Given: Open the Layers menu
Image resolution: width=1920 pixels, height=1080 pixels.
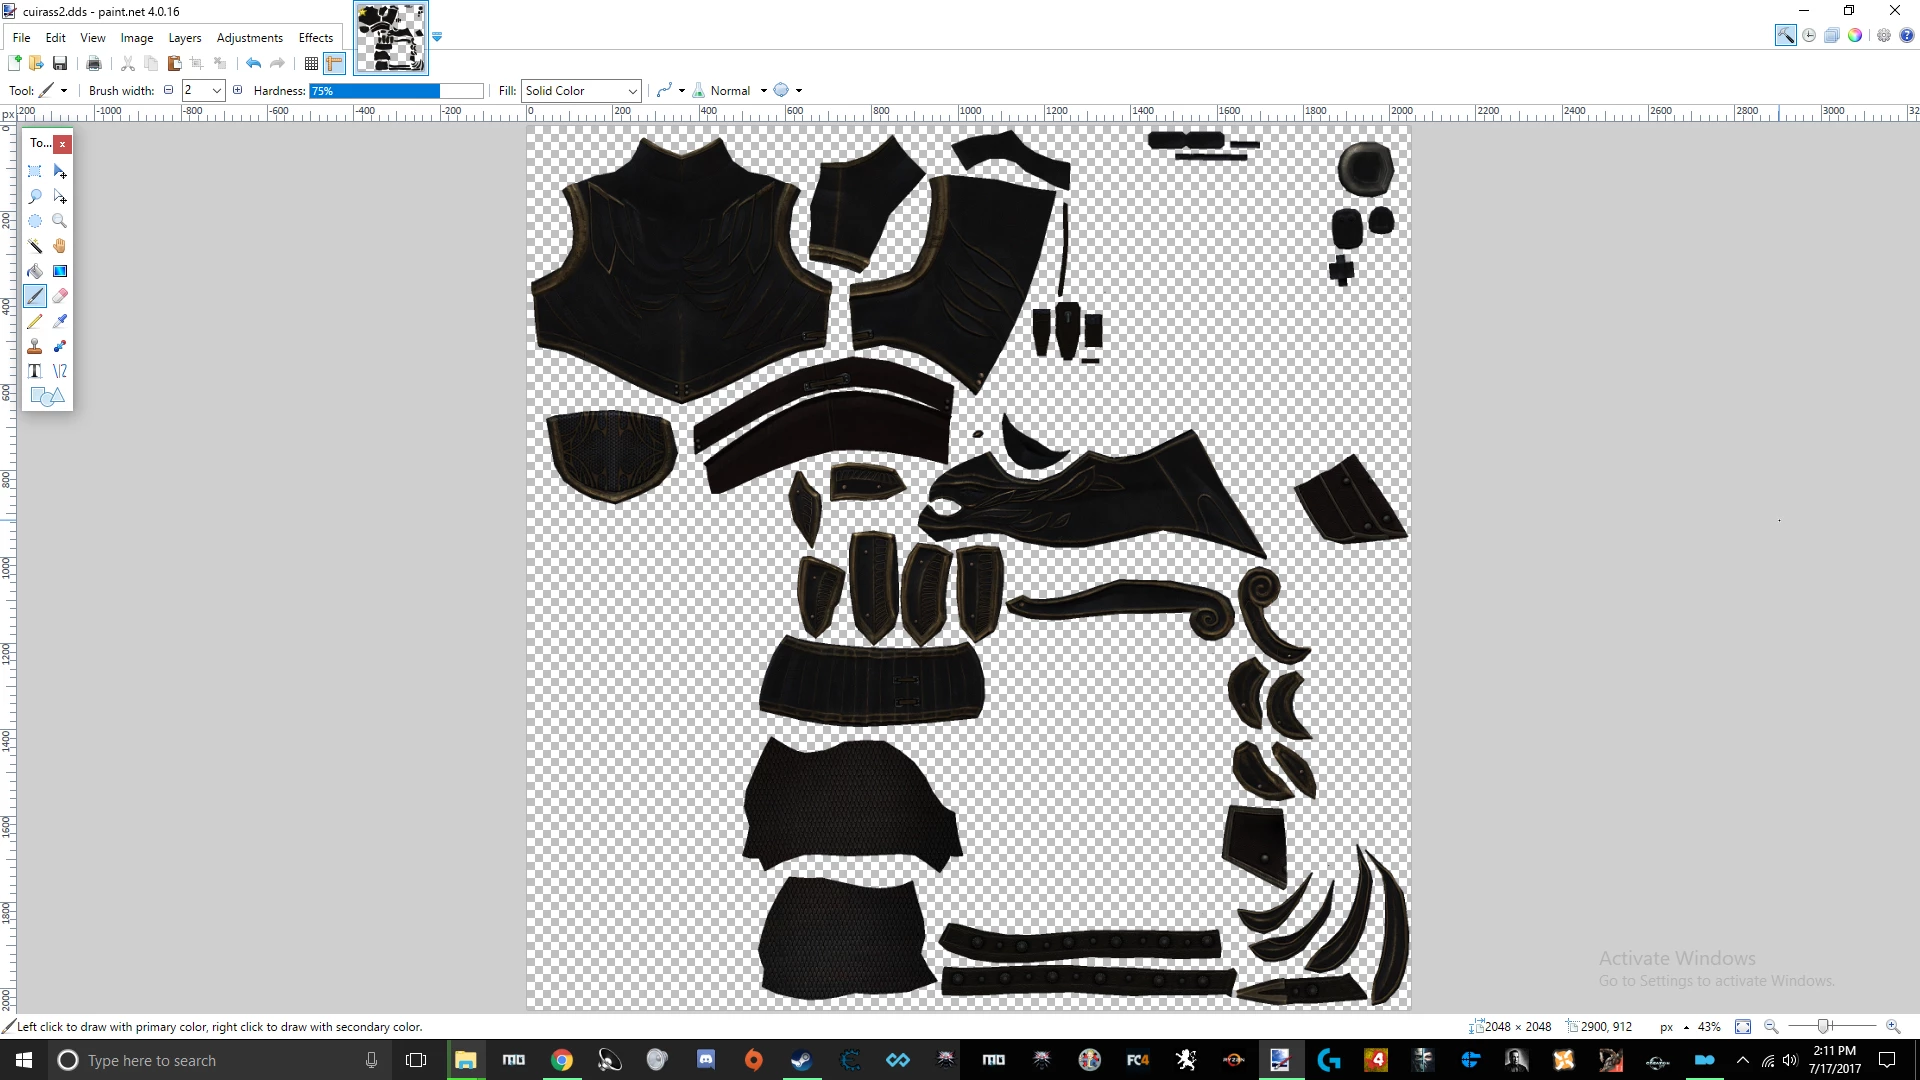Looking at the screenshot, I should pyautogui.click(x=185, y=37).
